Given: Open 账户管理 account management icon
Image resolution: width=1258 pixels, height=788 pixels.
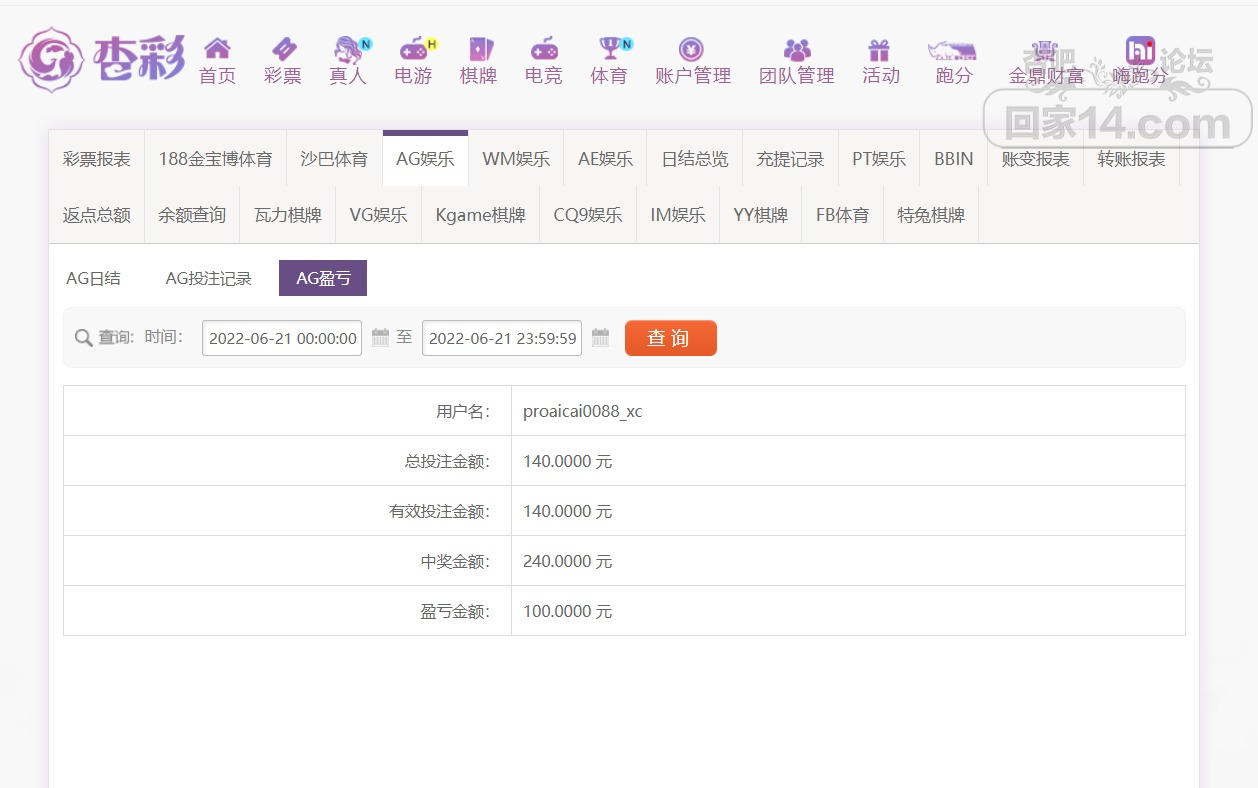Looking at the screenshot, I should click(x=692, y=49).
